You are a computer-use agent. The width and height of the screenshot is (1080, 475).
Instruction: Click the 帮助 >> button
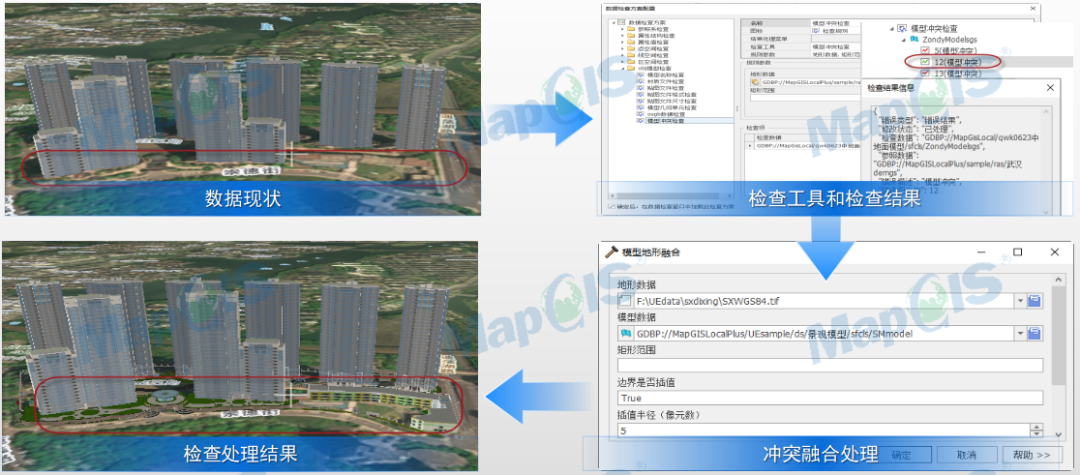[1032, 455]
